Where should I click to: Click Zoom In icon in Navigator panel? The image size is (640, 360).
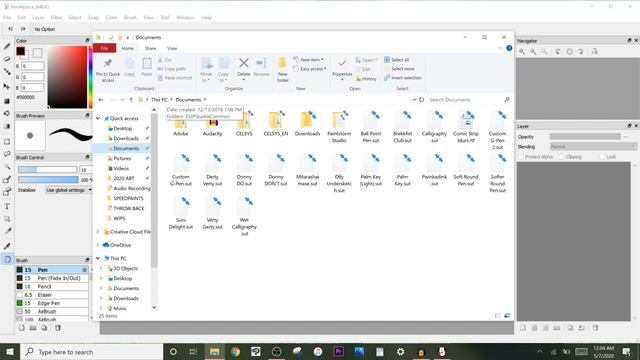(522, 52)
